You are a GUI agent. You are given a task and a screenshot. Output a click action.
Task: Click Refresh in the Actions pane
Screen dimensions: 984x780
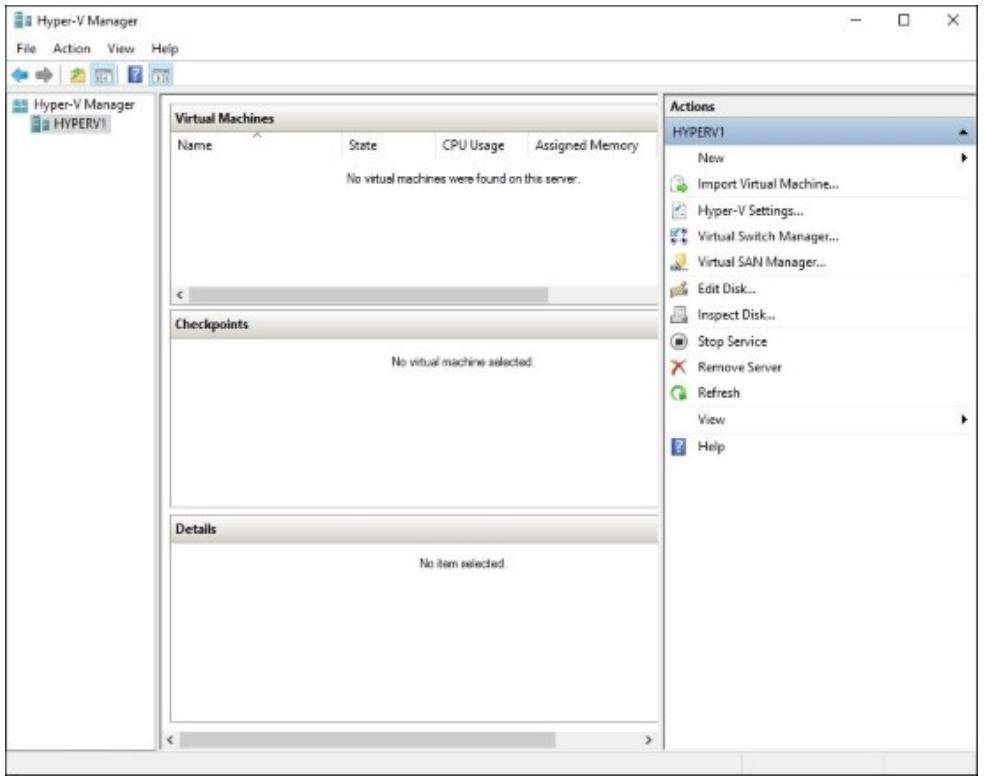[719, 393]
